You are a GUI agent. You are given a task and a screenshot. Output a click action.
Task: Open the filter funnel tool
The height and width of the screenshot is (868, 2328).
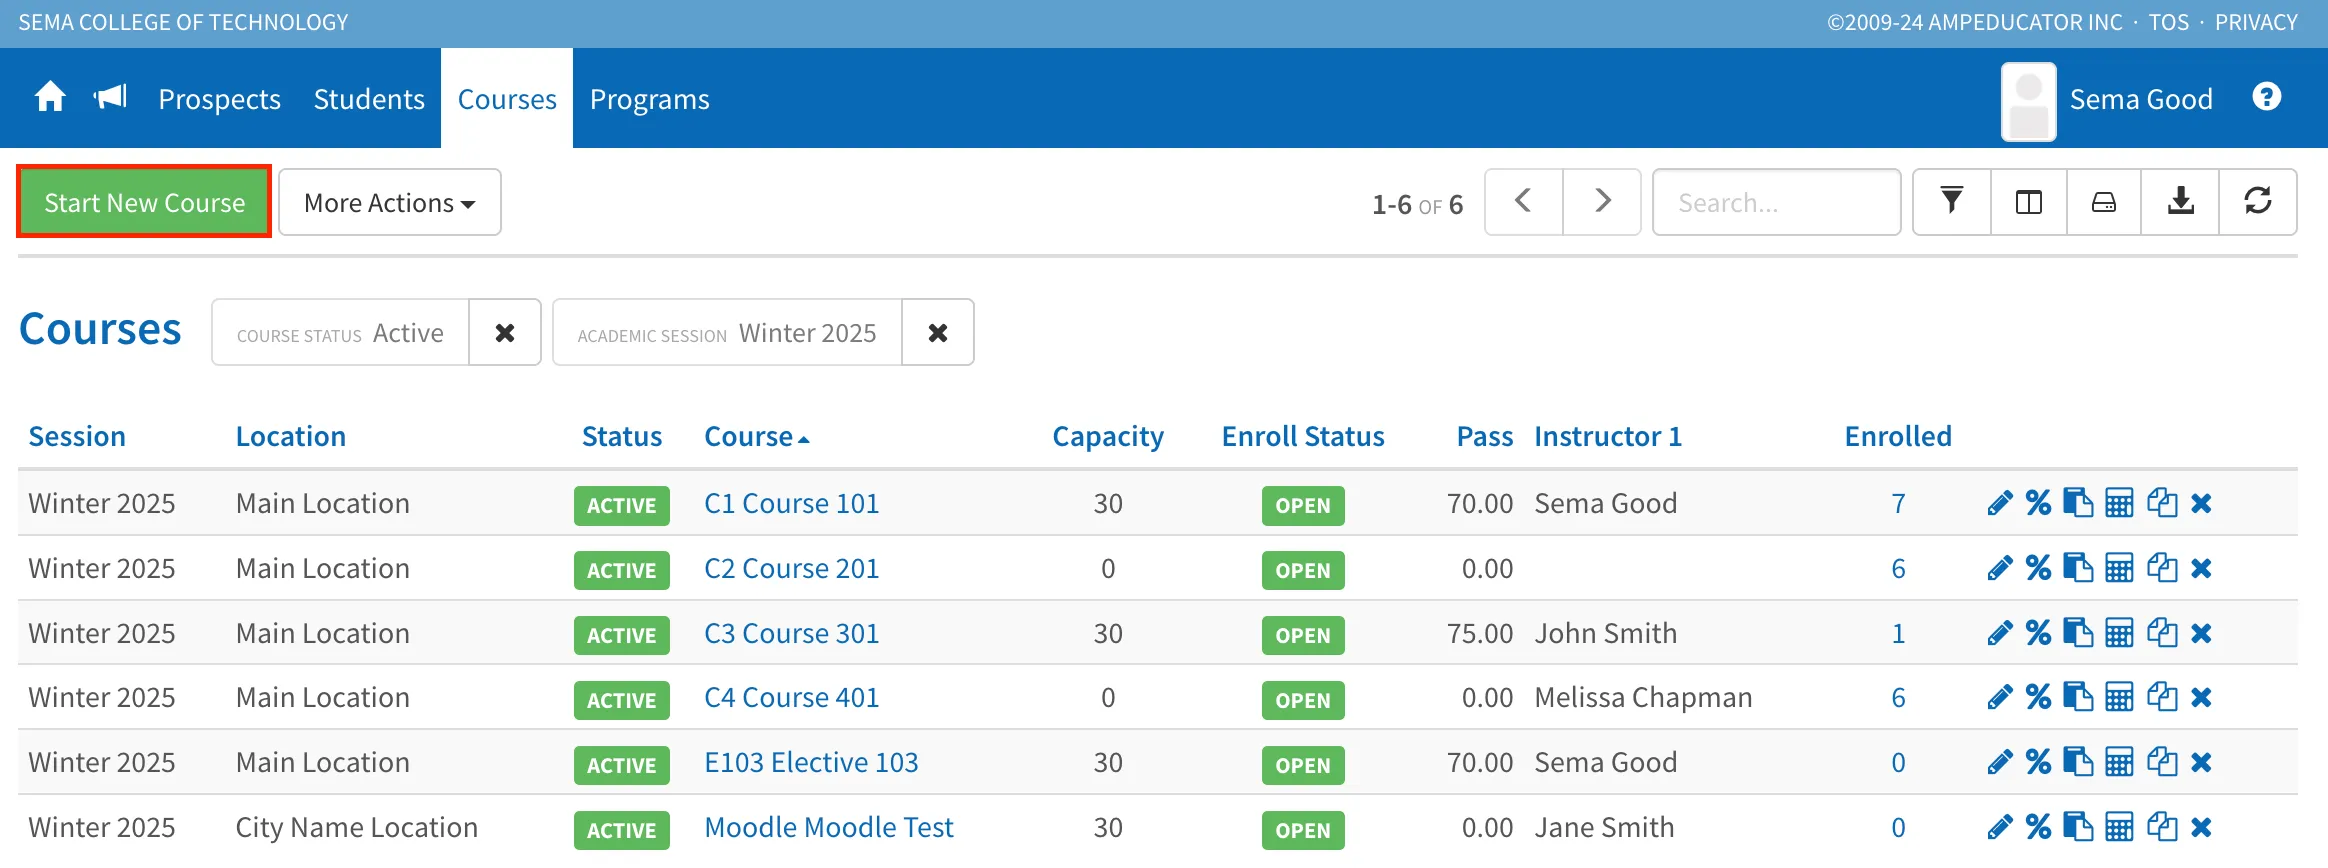tap(1951, 202)
